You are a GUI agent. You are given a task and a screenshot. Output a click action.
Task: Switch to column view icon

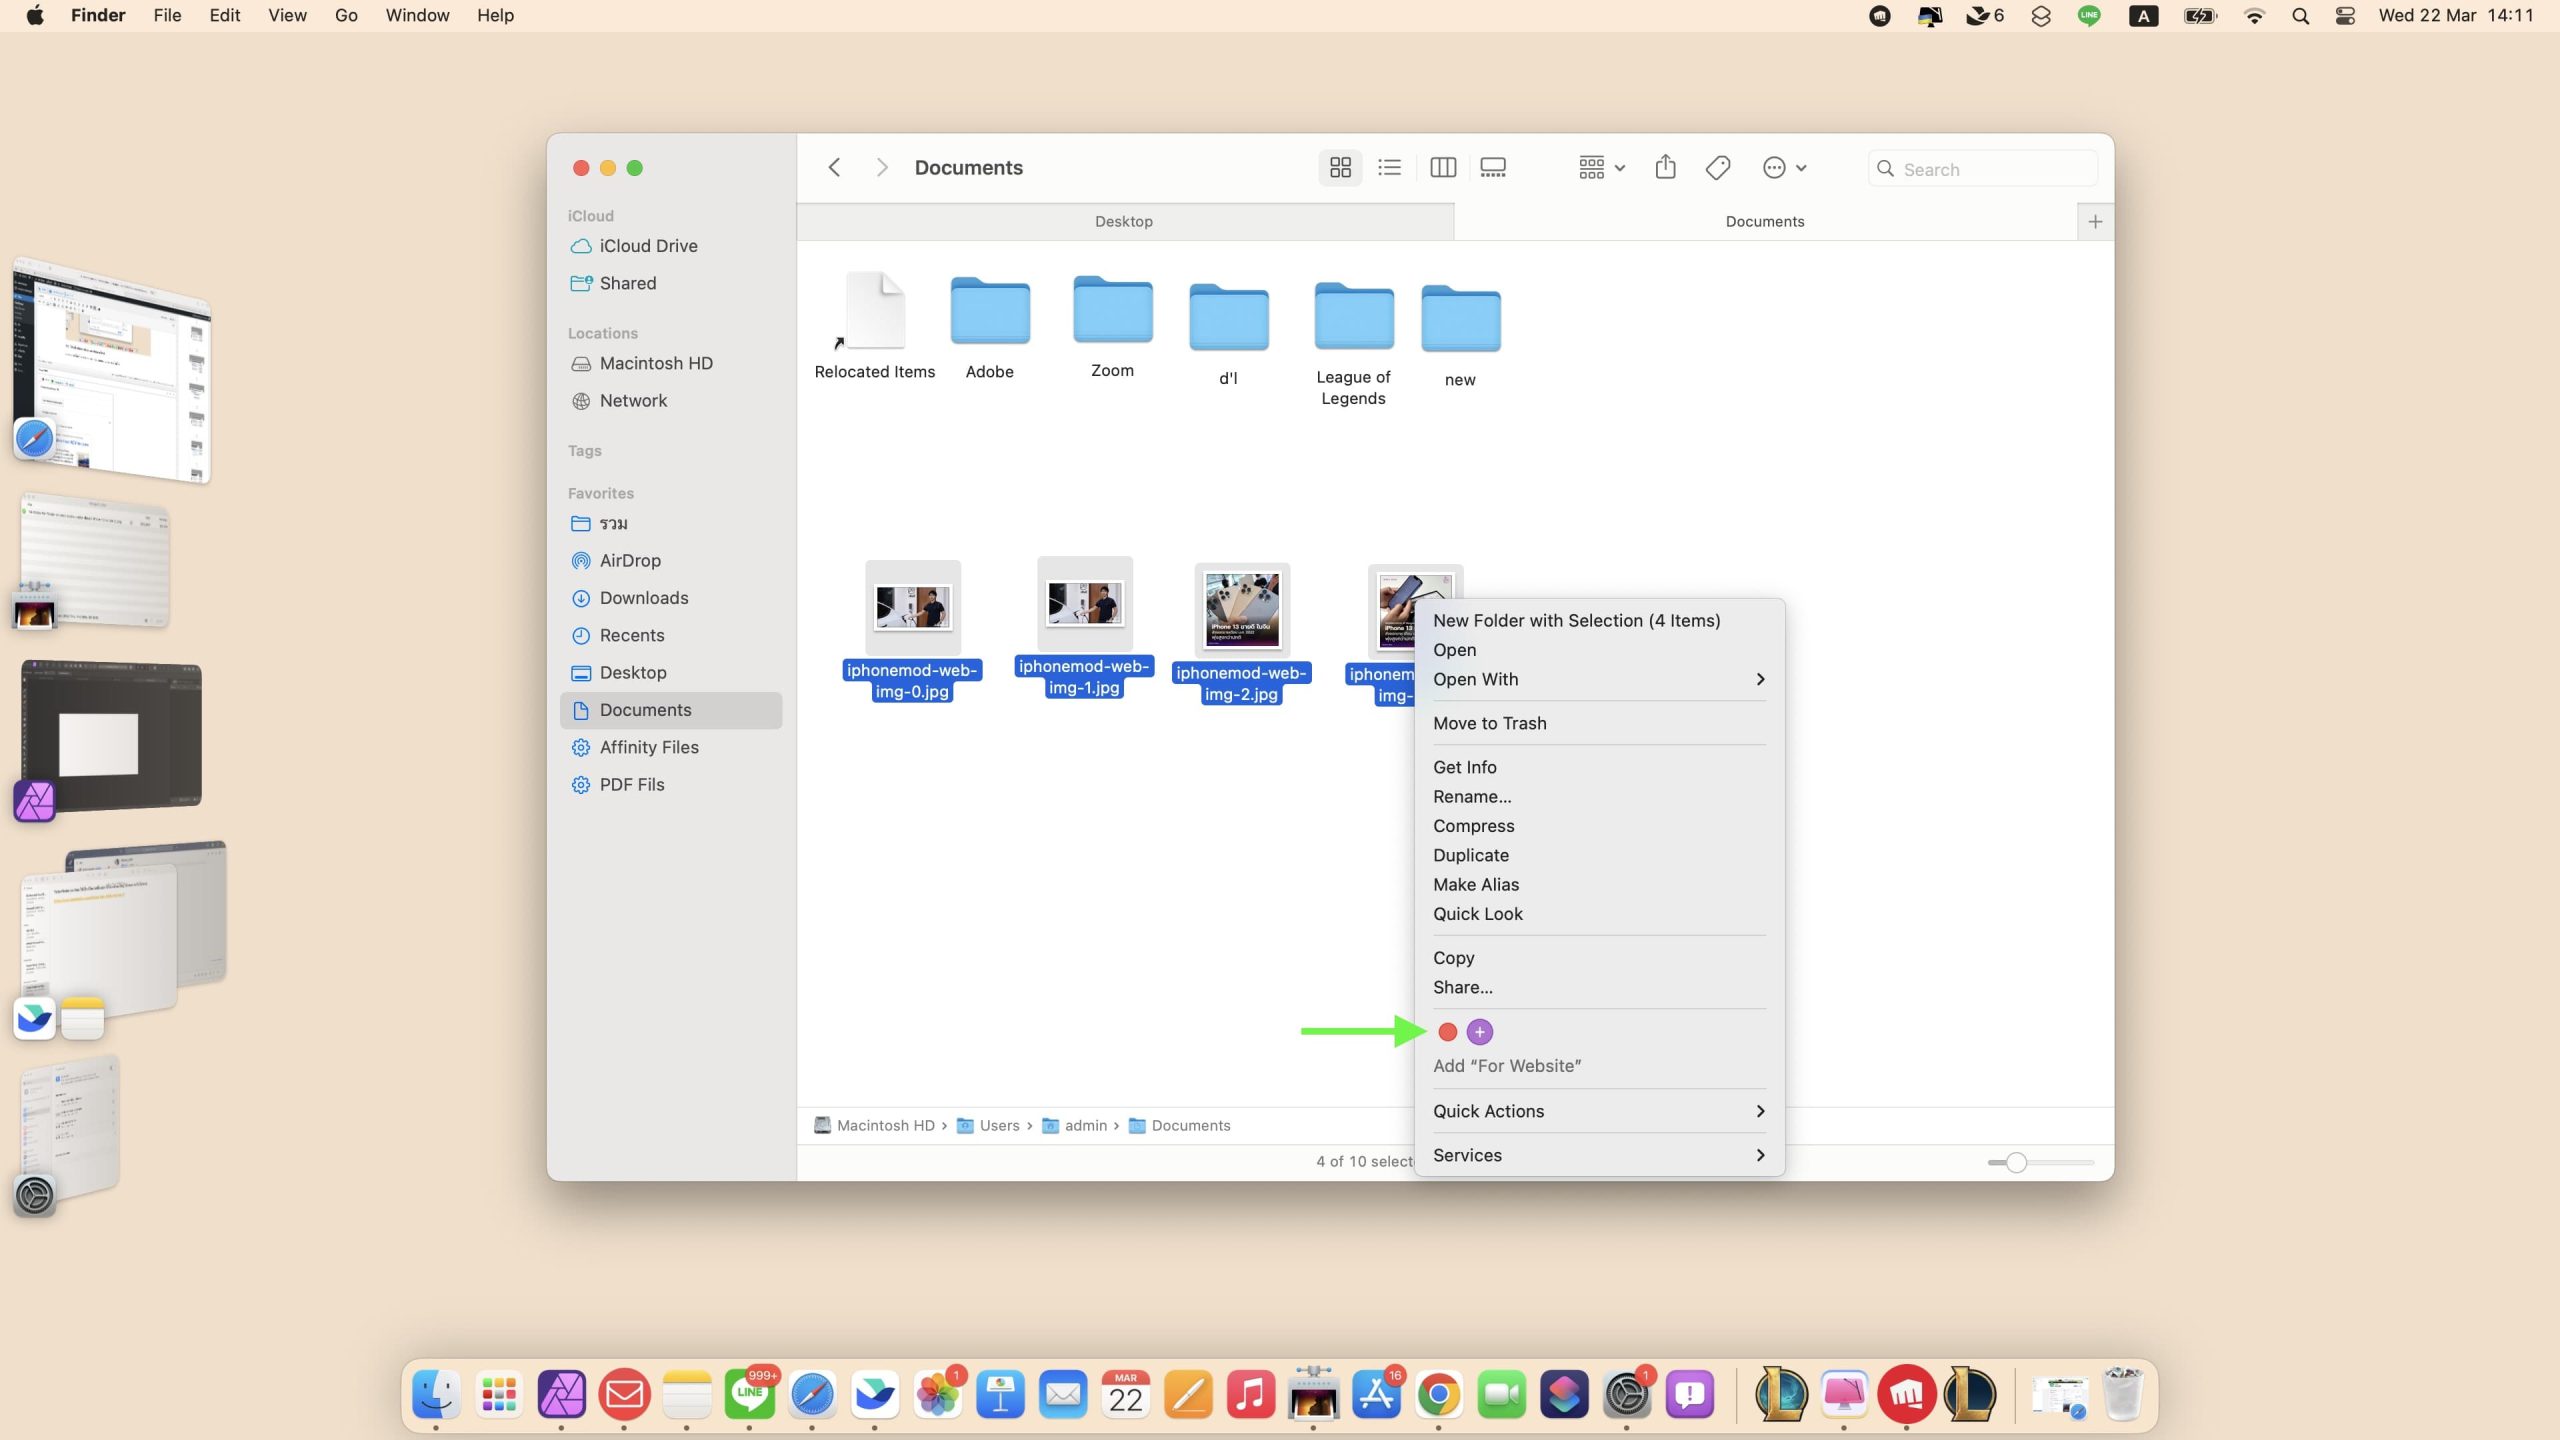(1442, 168)
